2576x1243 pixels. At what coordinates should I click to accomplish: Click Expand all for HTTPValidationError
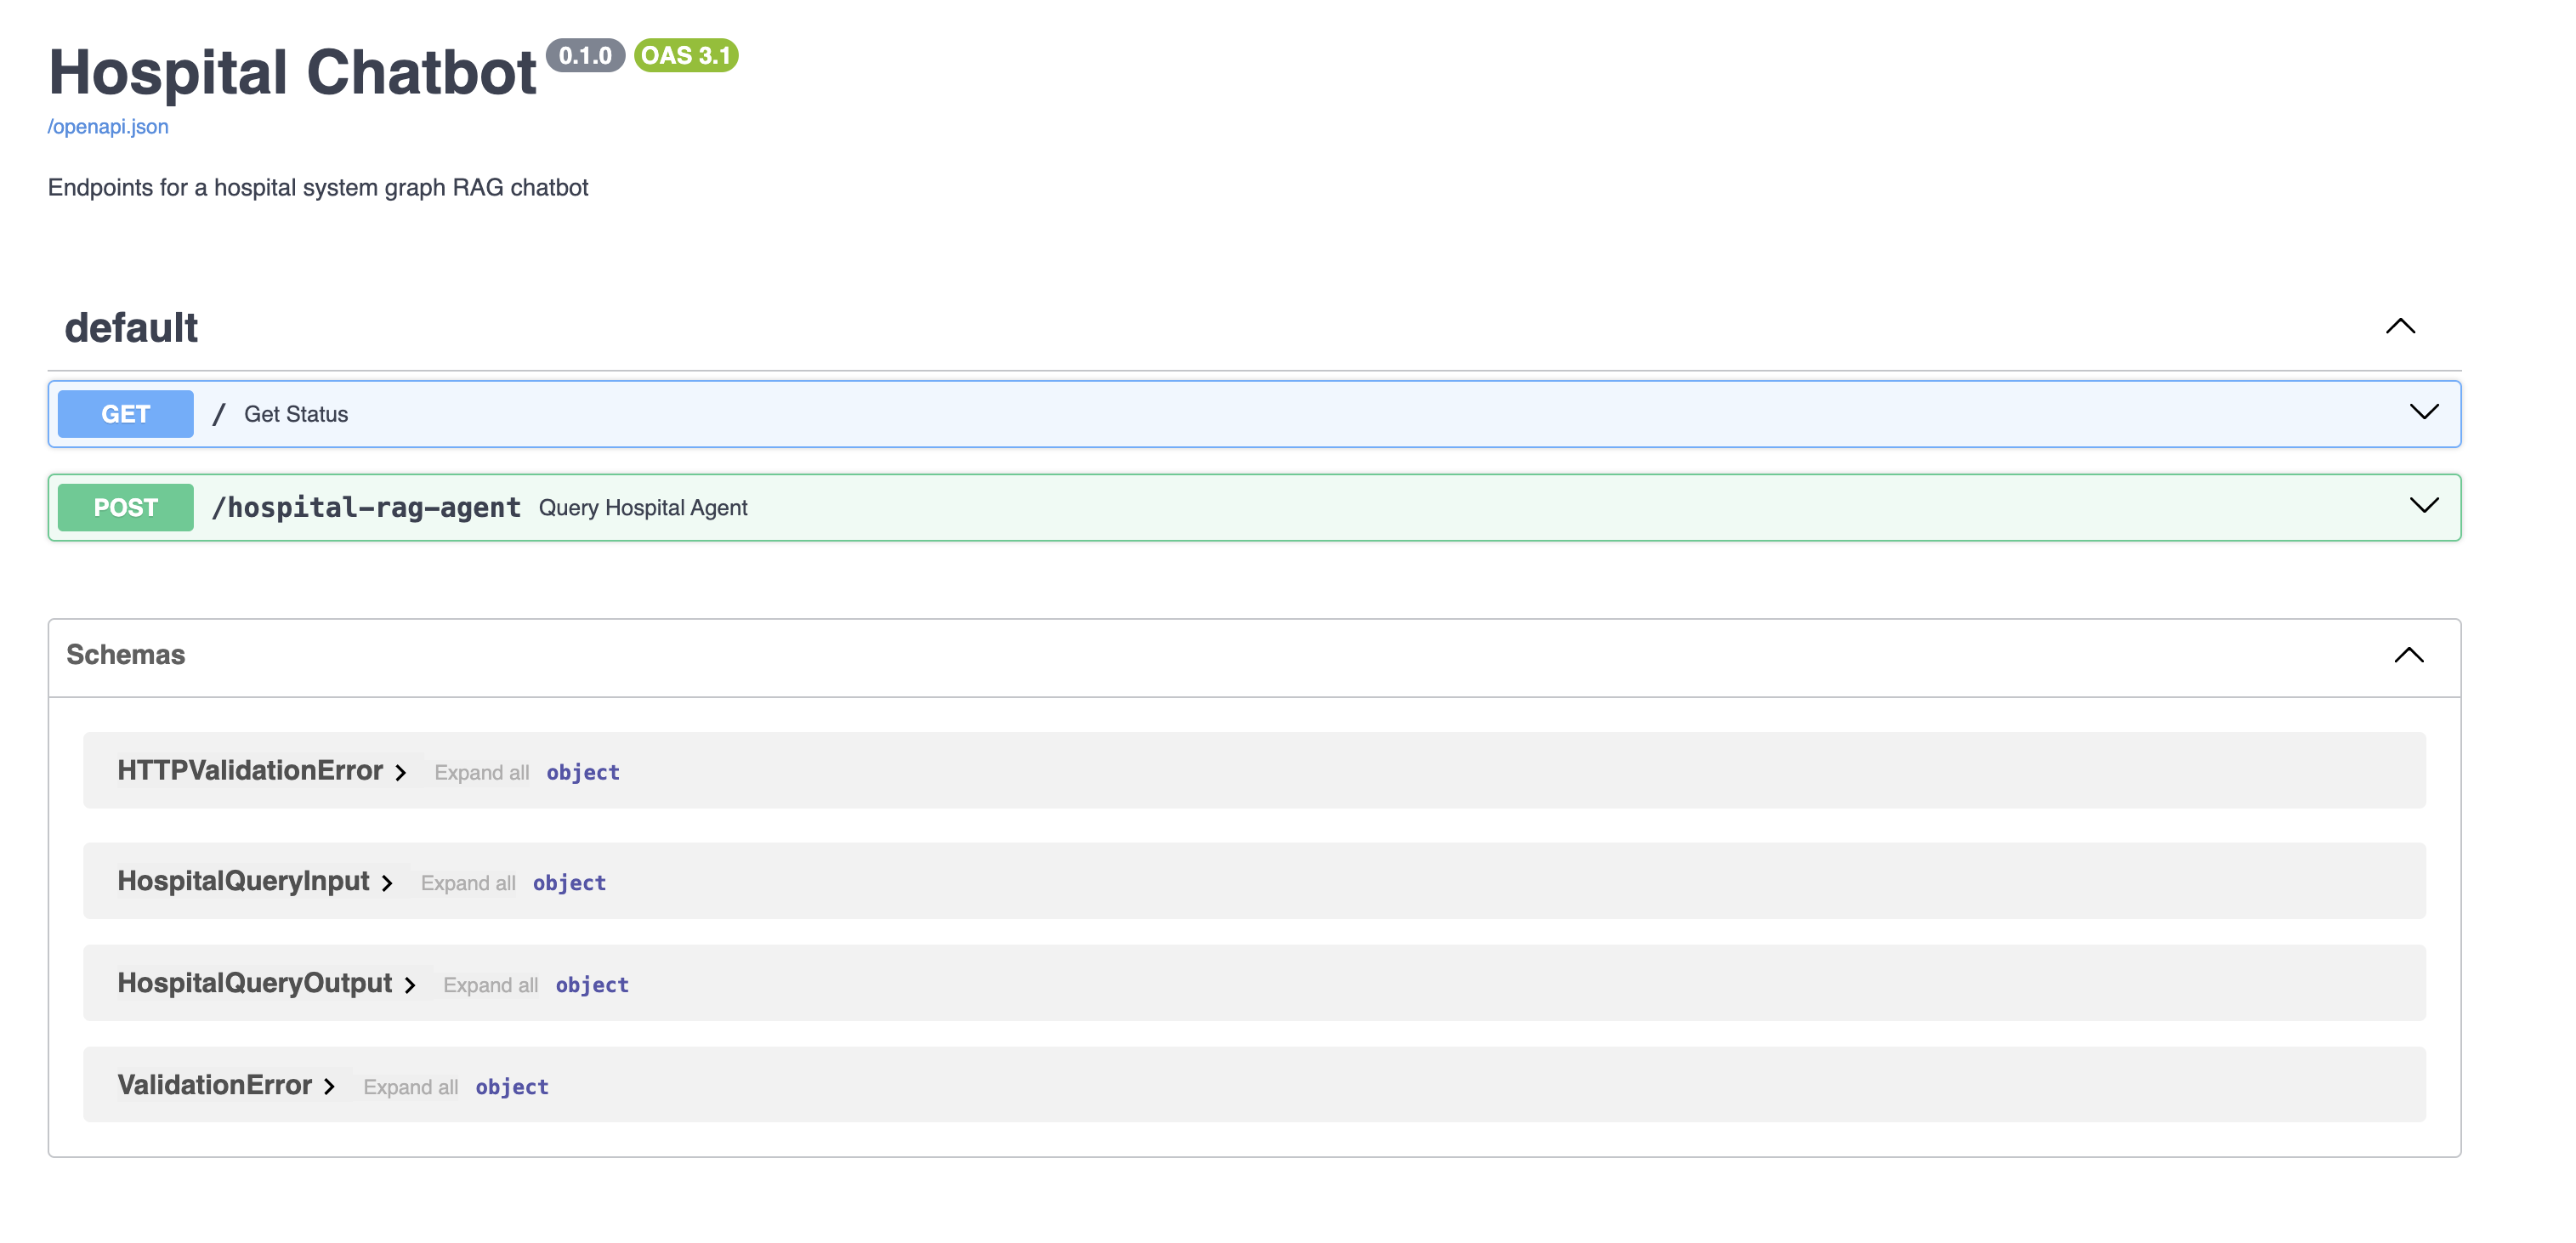click(x=481, y=772)
